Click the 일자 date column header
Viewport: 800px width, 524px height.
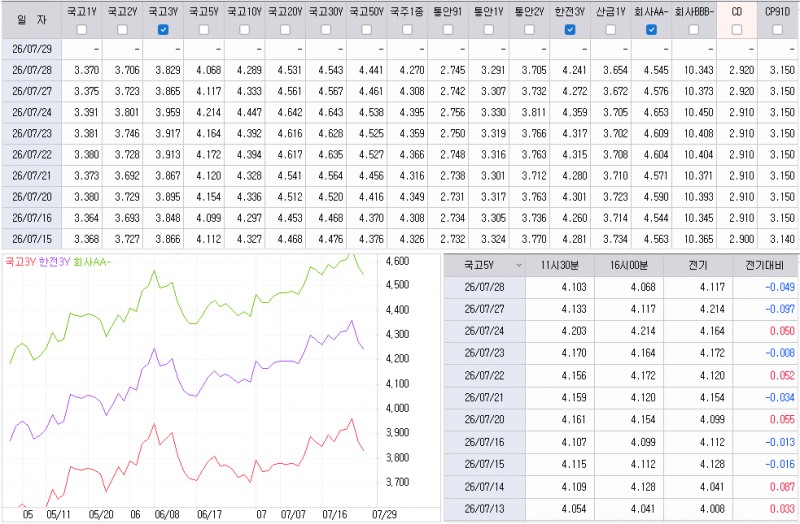pos(32,20)
